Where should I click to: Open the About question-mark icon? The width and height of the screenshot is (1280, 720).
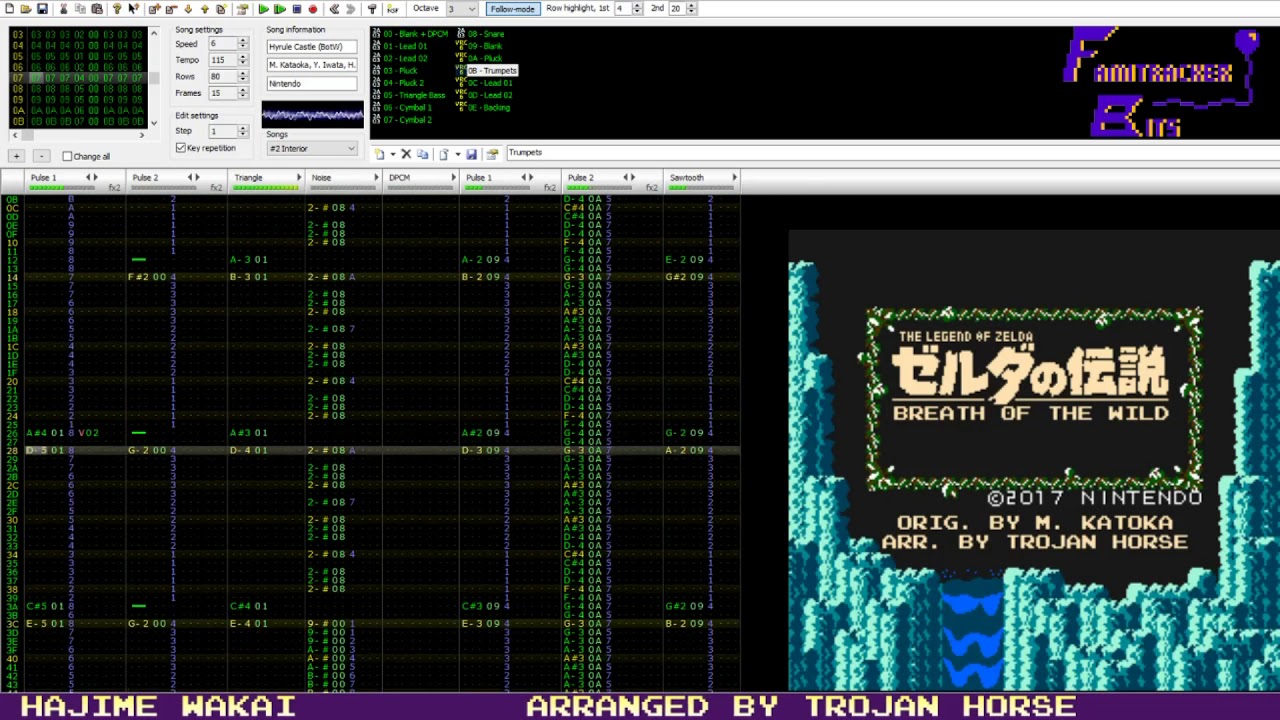(x=117, y=9)
